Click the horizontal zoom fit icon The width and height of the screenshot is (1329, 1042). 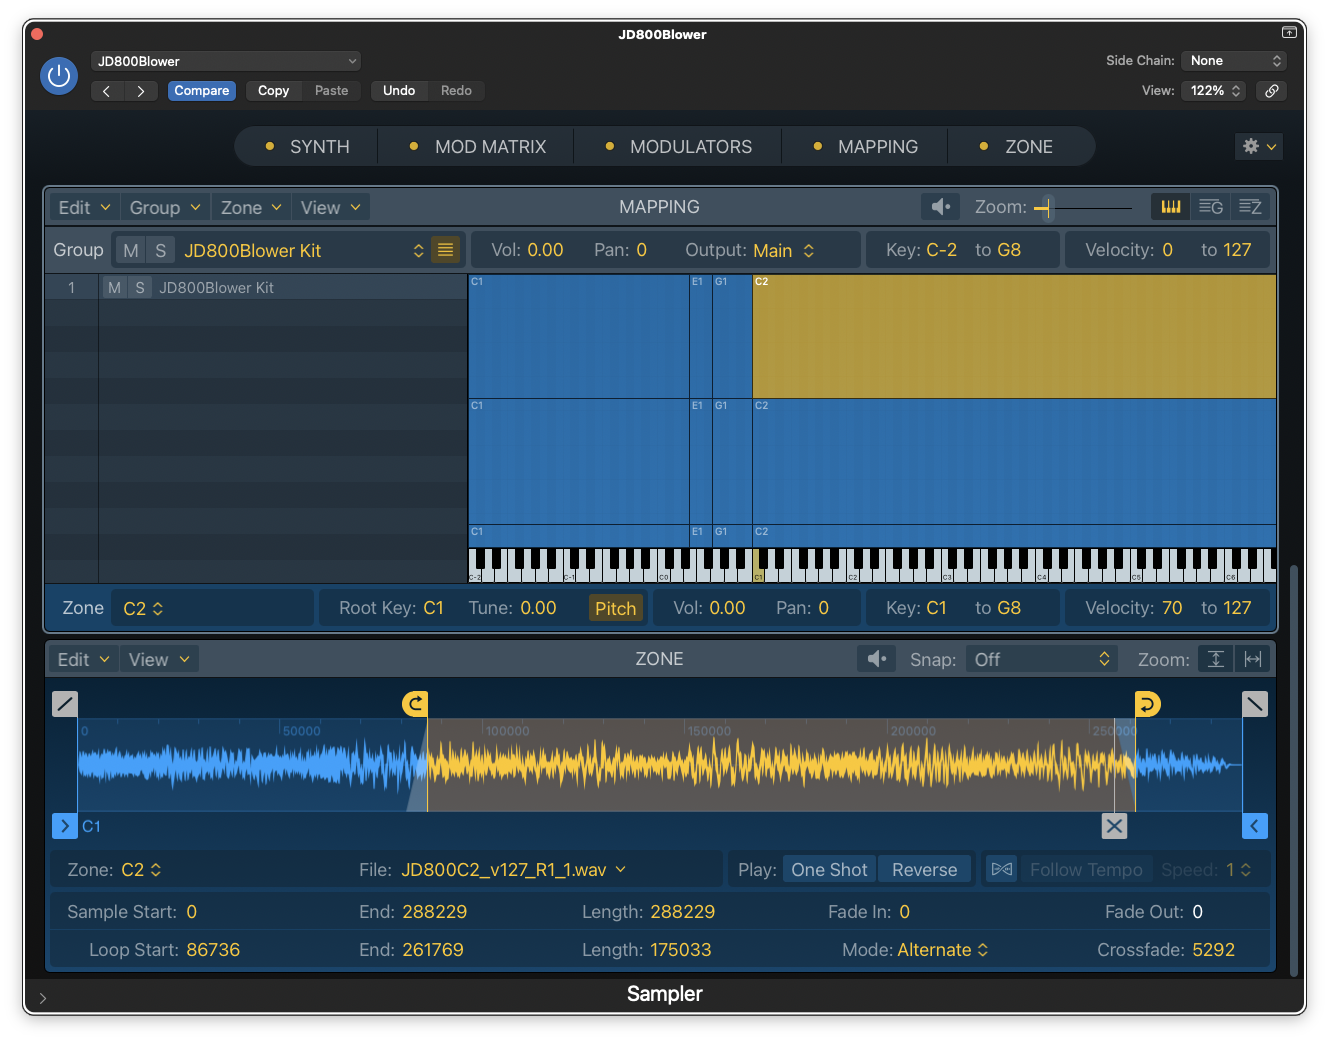1253,659
